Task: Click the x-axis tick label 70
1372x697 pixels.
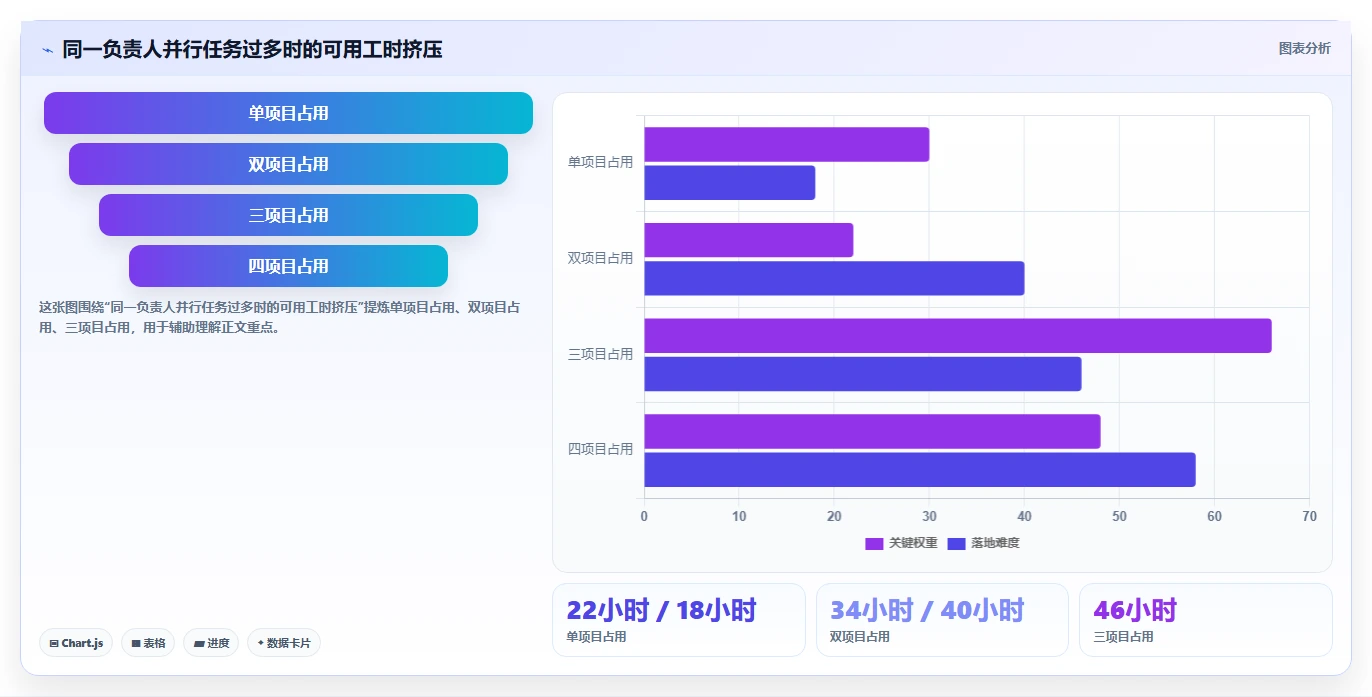Action: coord(1309,517)
